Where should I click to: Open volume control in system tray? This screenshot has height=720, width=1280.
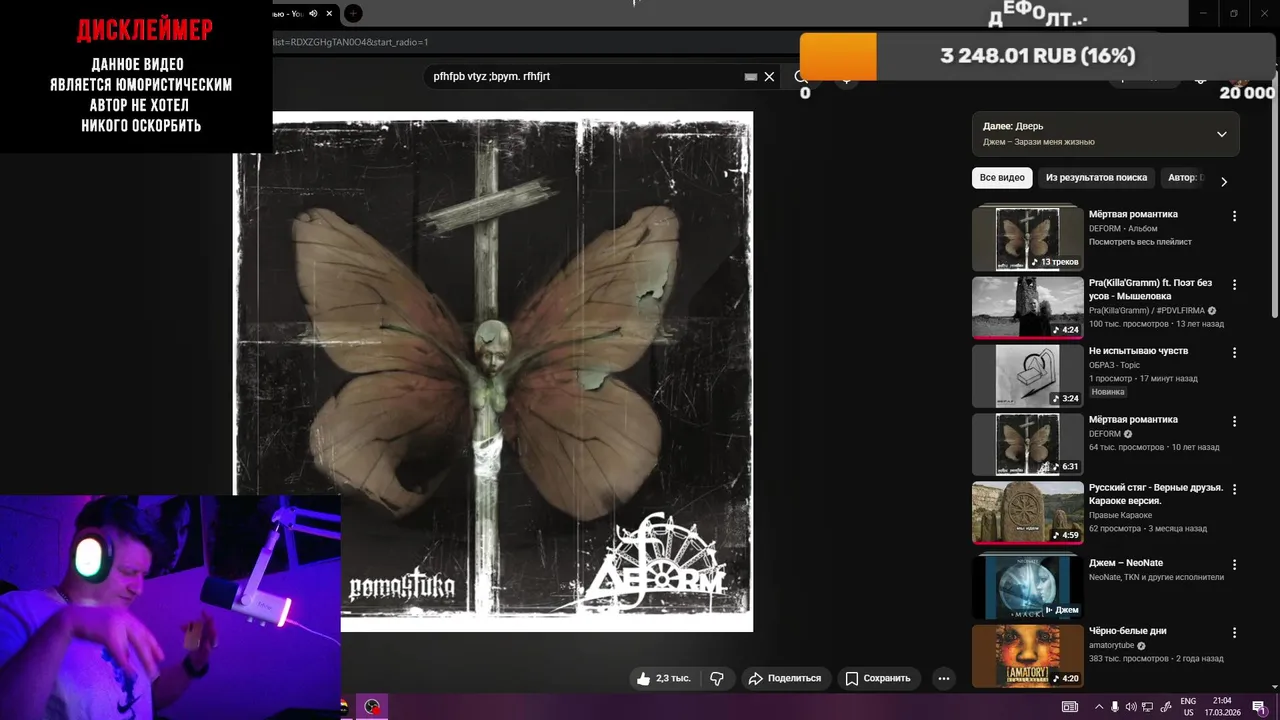pos(1132,707)
